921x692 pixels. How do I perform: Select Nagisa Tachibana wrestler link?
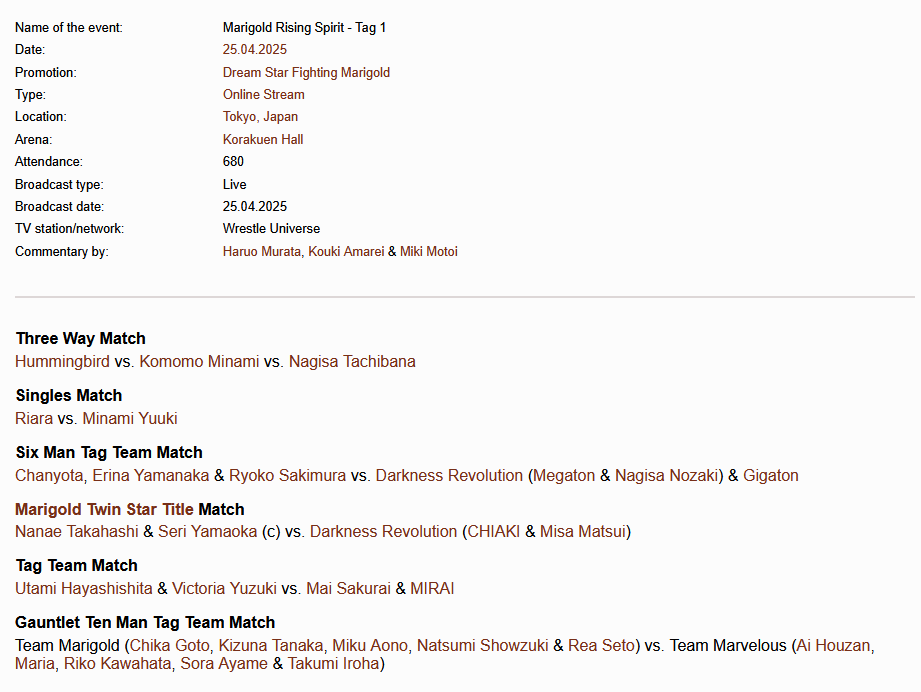[352, 362]
